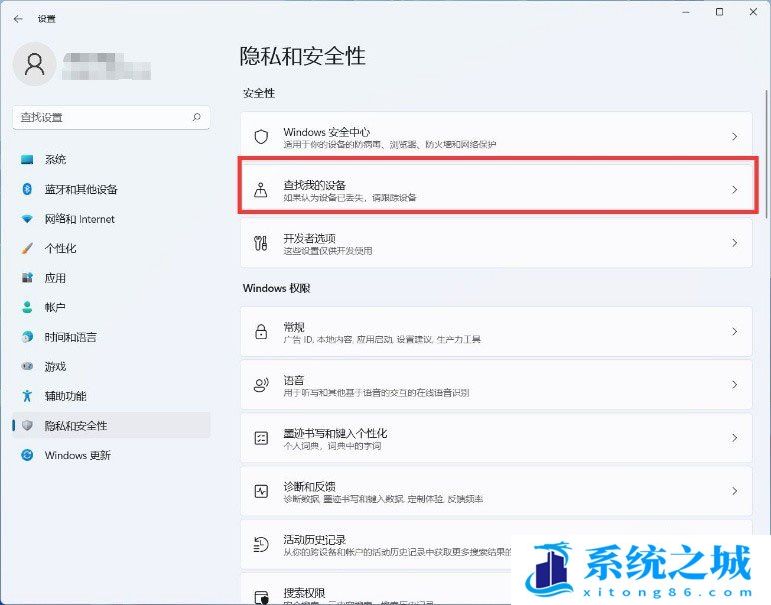Open Windows 安全中心 entry
The height and width of the screenshot is (605, 771).
click(x=497, y=136)
